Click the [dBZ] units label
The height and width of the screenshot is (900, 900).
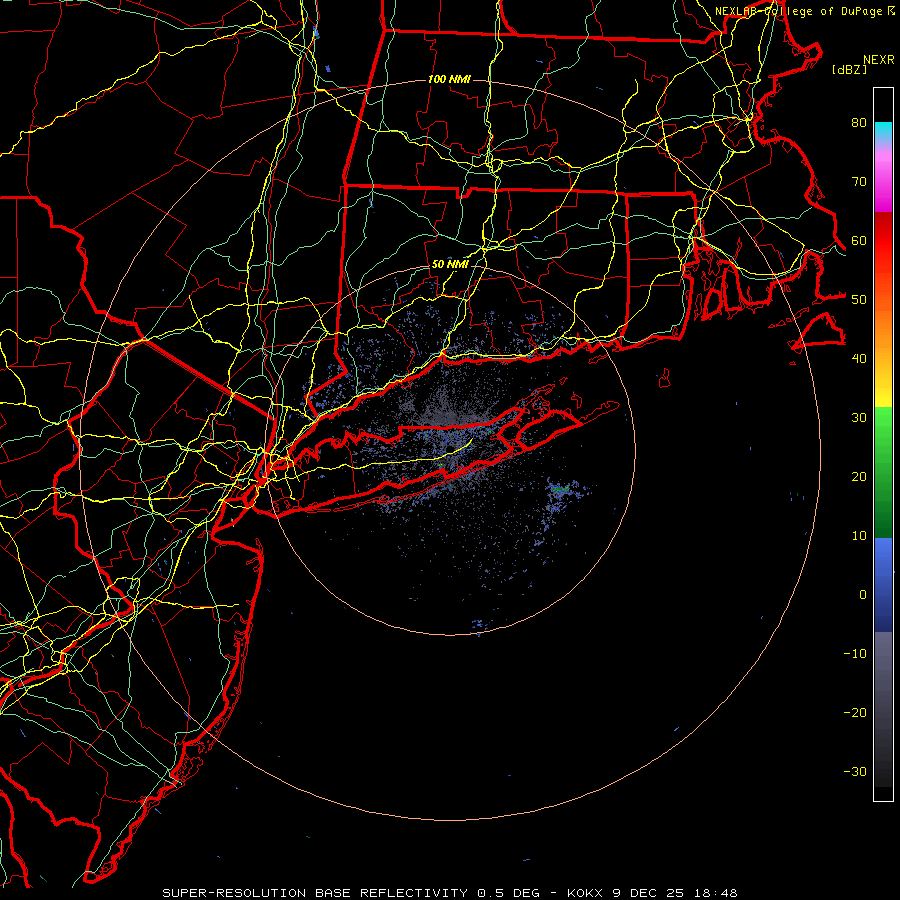pos(849,69)
